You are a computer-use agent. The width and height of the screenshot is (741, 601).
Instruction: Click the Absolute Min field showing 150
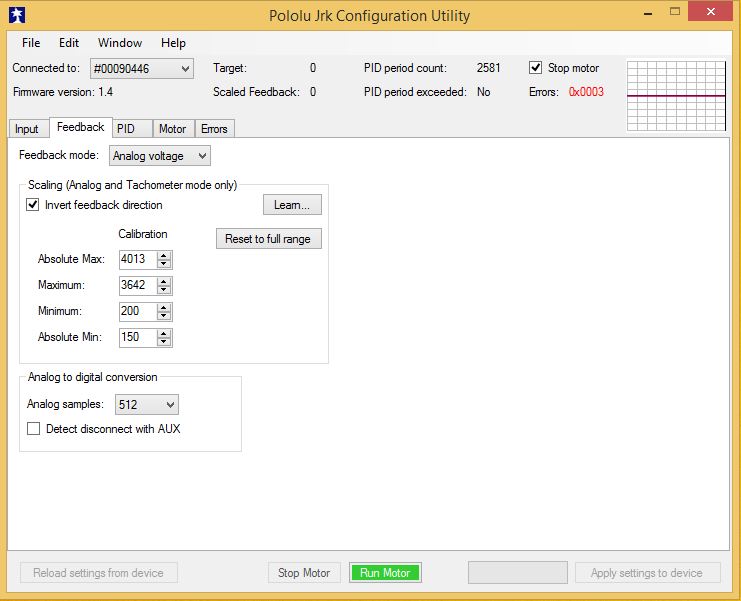[138, 337]
